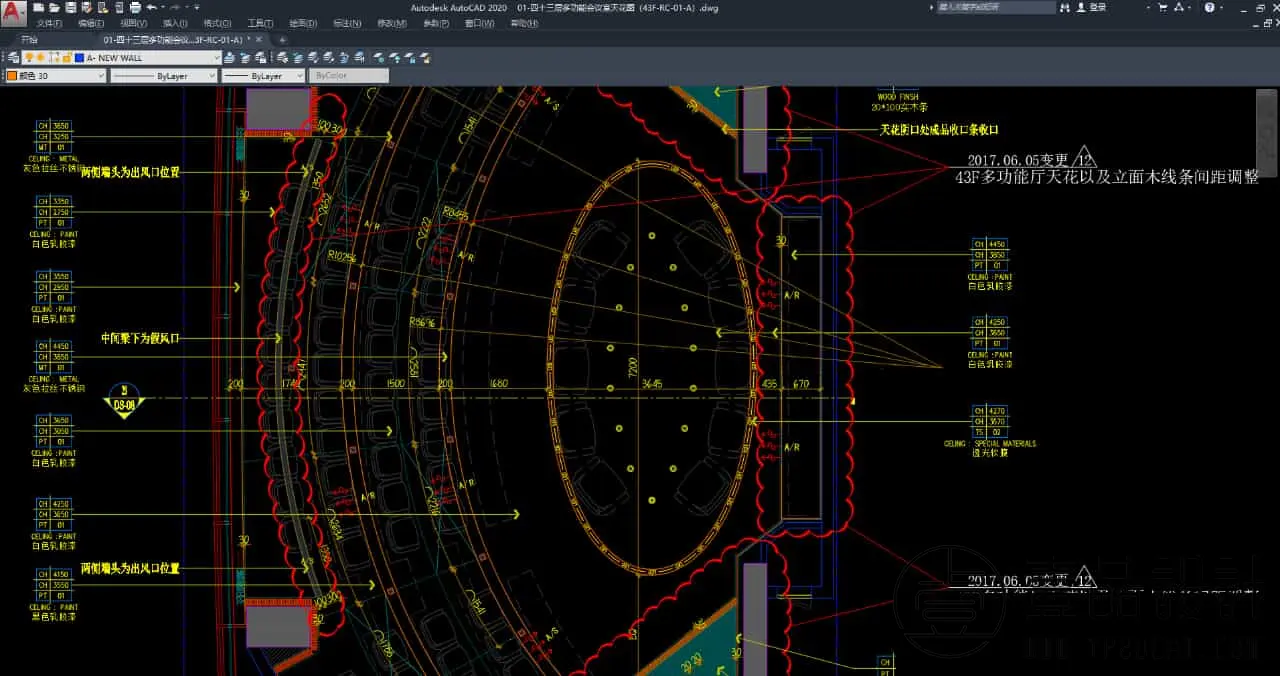Click the Help question mark icon

pos(1209,7)
